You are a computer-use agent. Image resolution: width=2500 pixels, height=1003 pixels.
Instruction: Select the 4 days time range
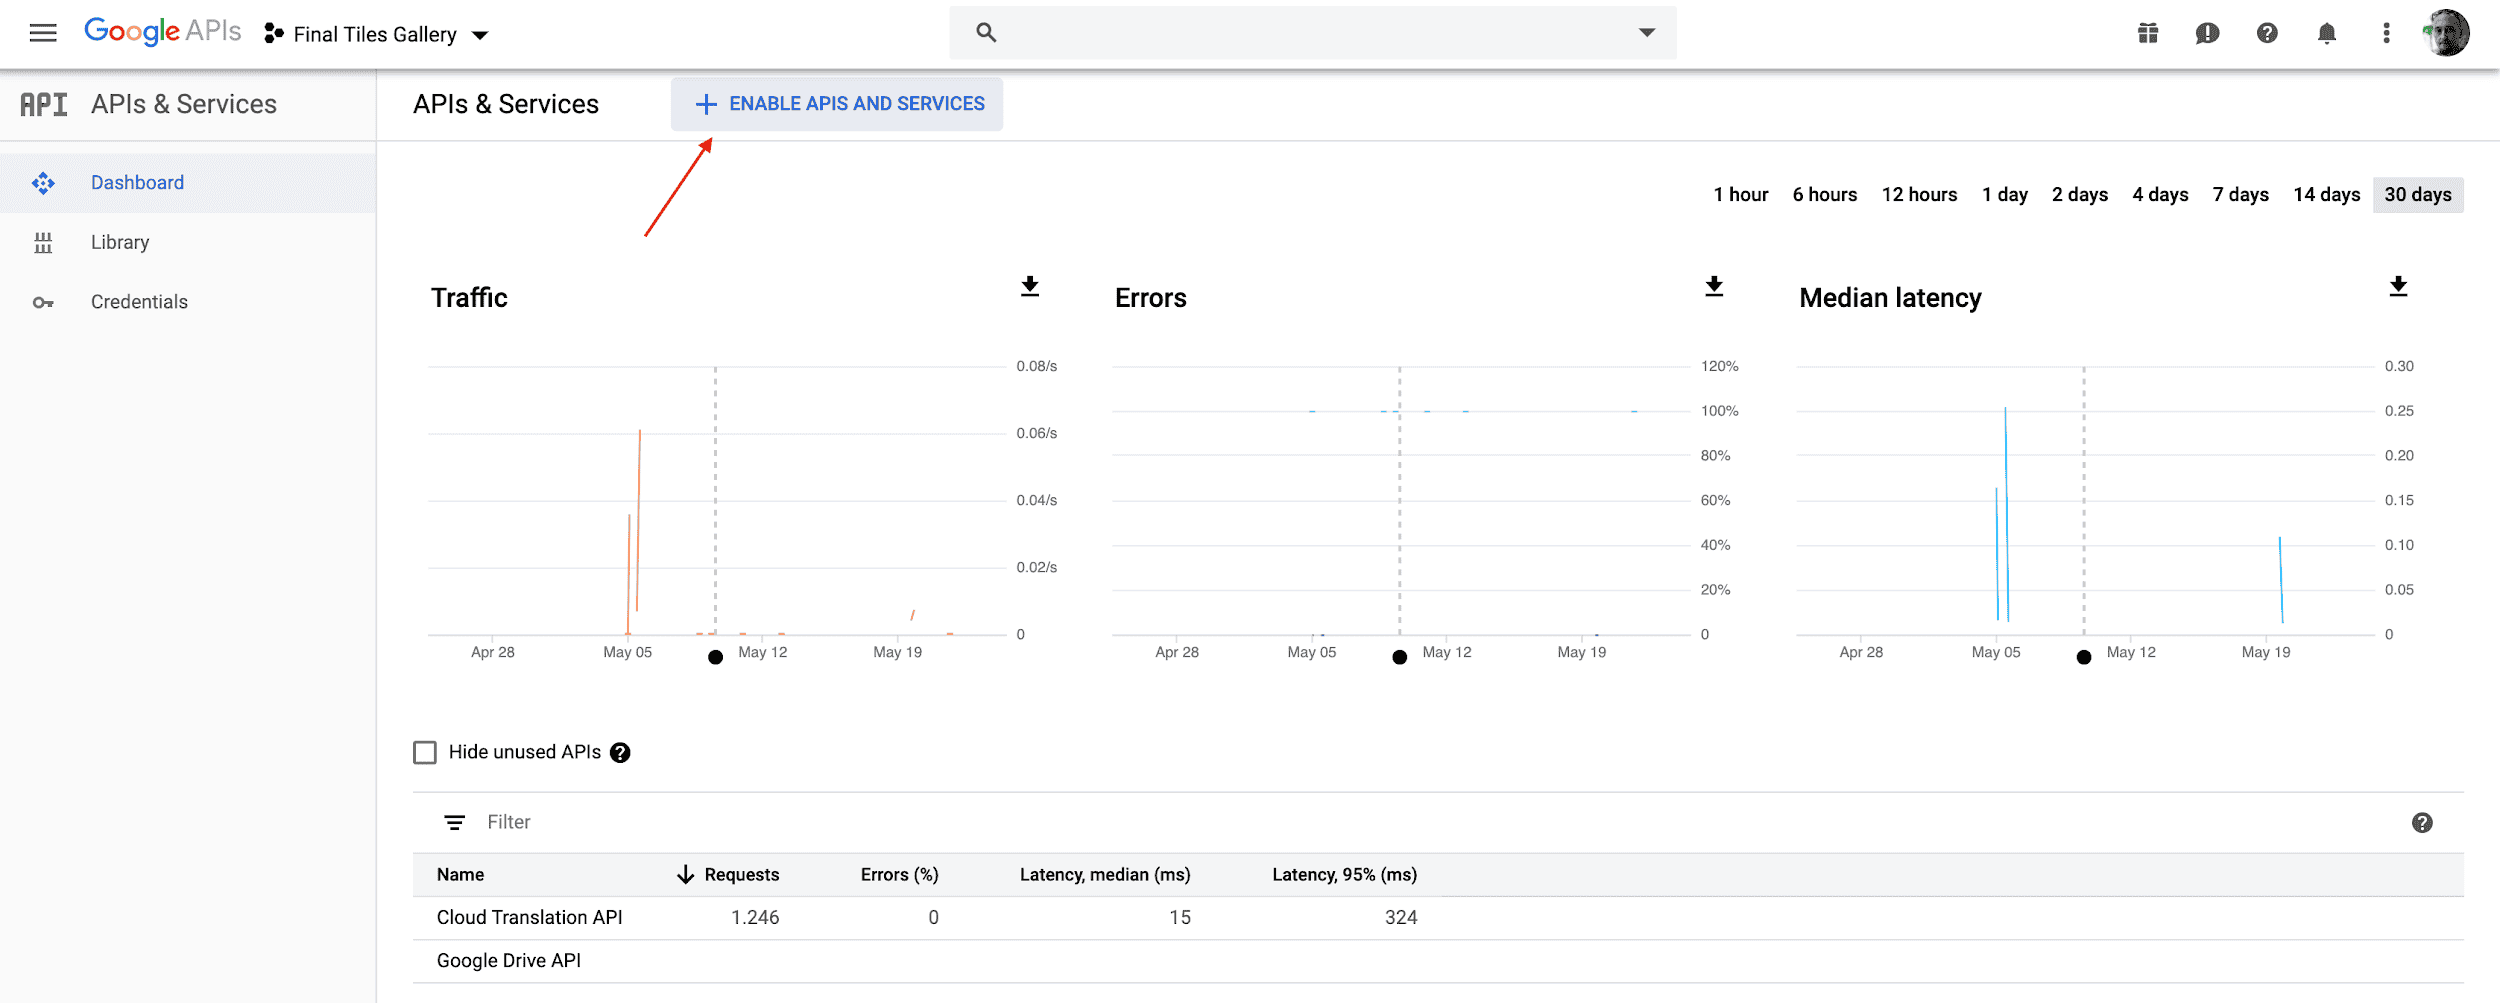tap(2160, 195)
